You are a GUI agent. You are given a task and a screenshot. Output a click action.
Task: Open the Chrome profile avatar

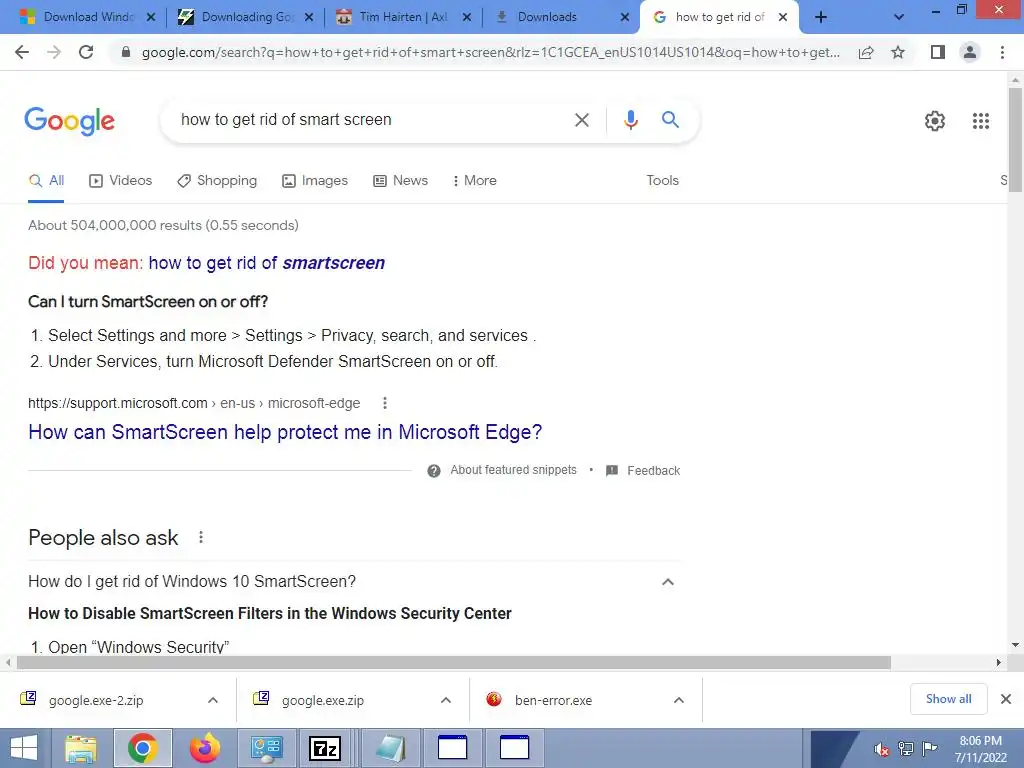click(x=970, y=52)
